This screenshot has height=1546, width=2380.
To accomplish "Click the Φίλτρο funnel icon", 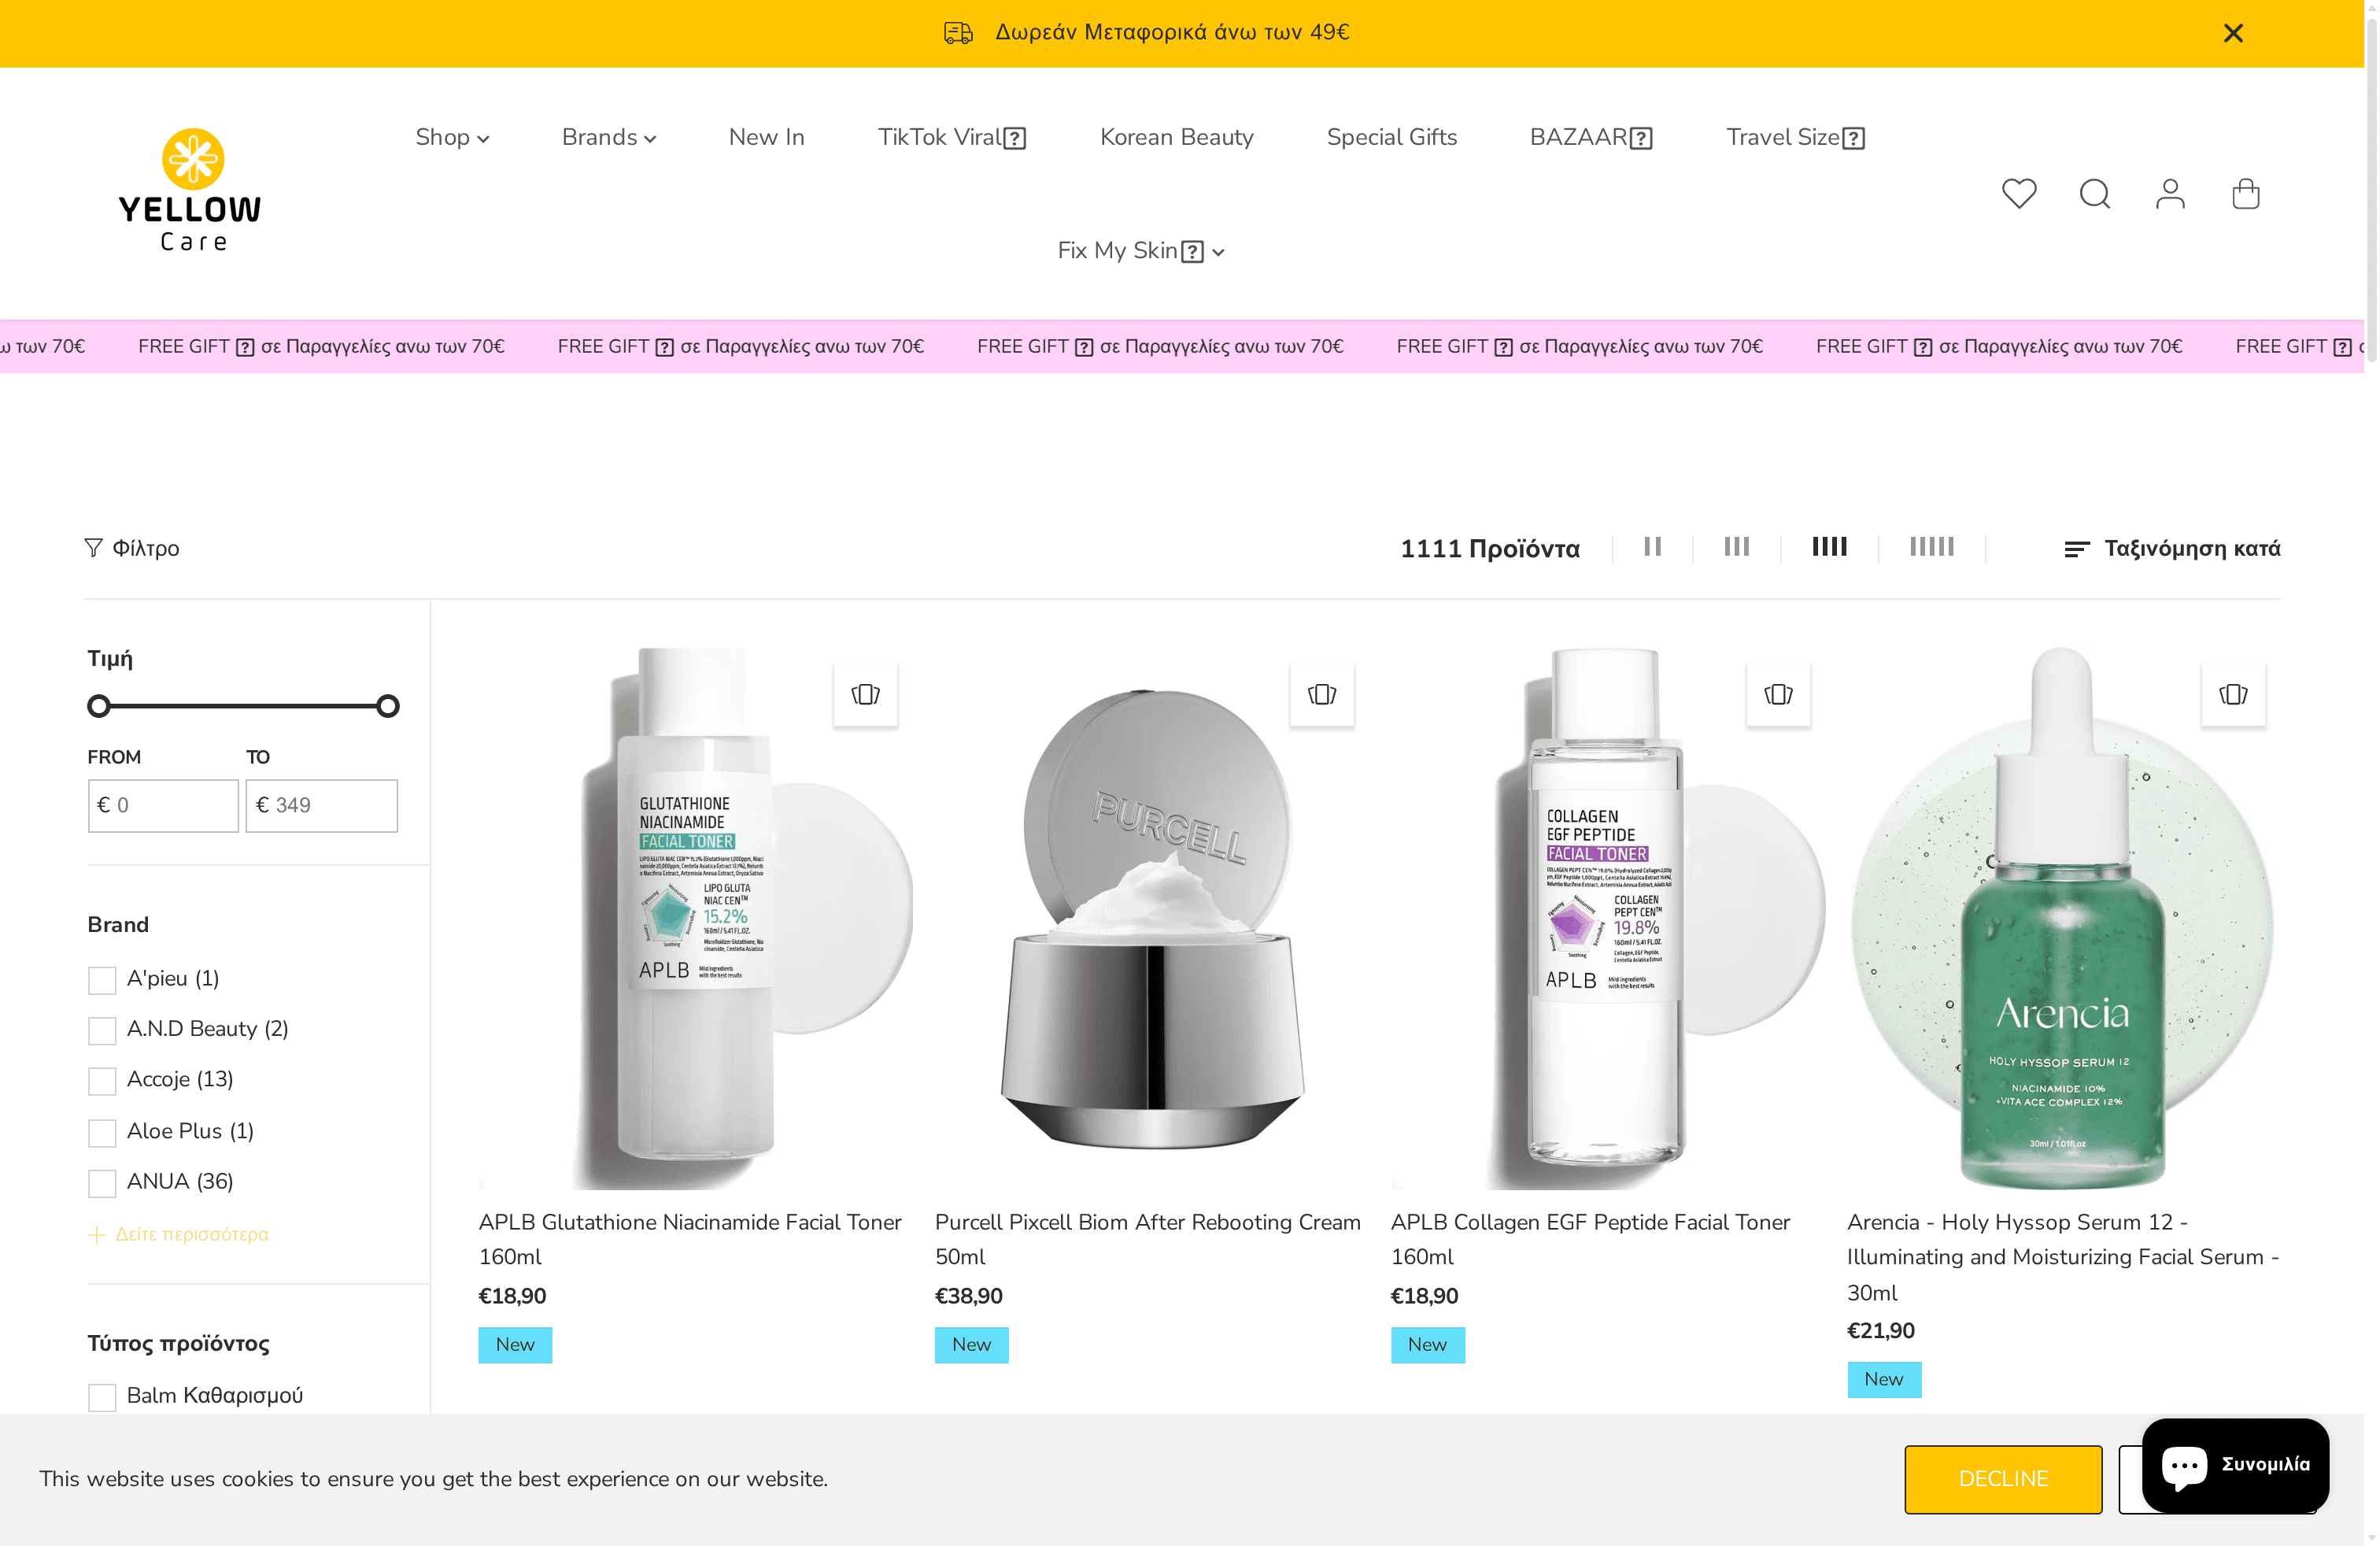I will (93, 547).
